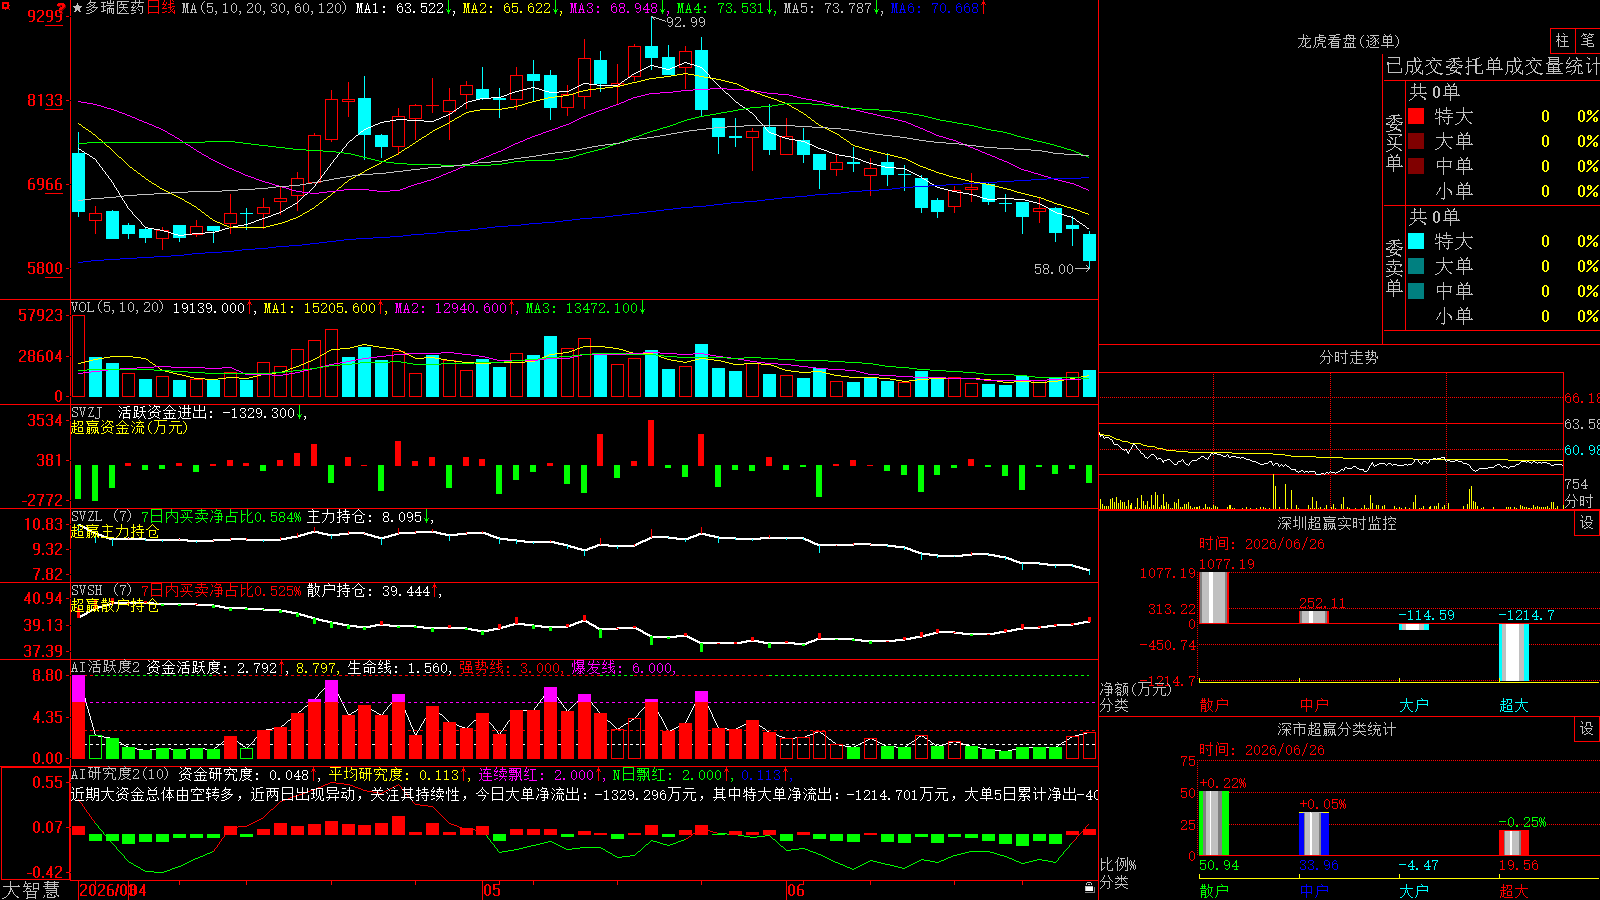
Task: Select the 已成交委托单成交量统计 tab
Action: pos(1492,66)
